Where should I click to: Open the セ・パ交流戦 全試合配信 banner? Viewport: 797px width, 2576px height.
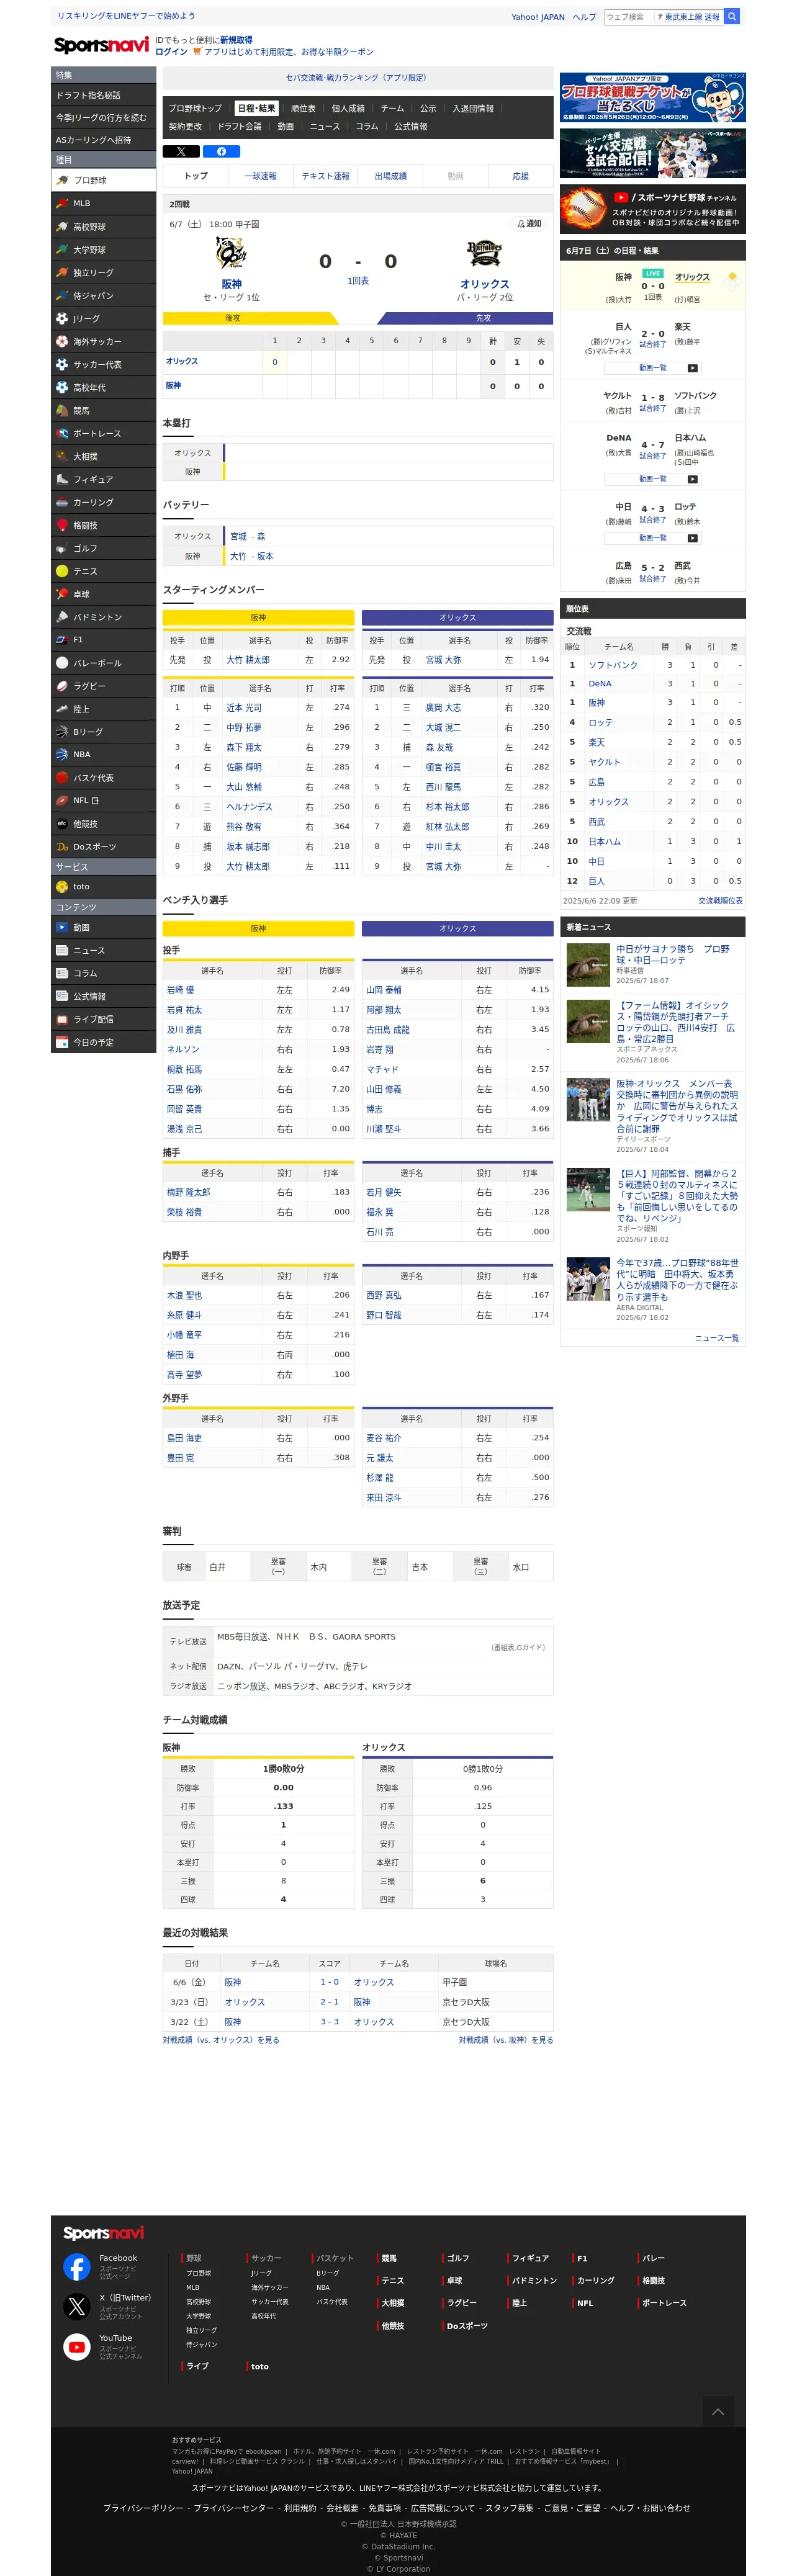click(x=652, y=153)
